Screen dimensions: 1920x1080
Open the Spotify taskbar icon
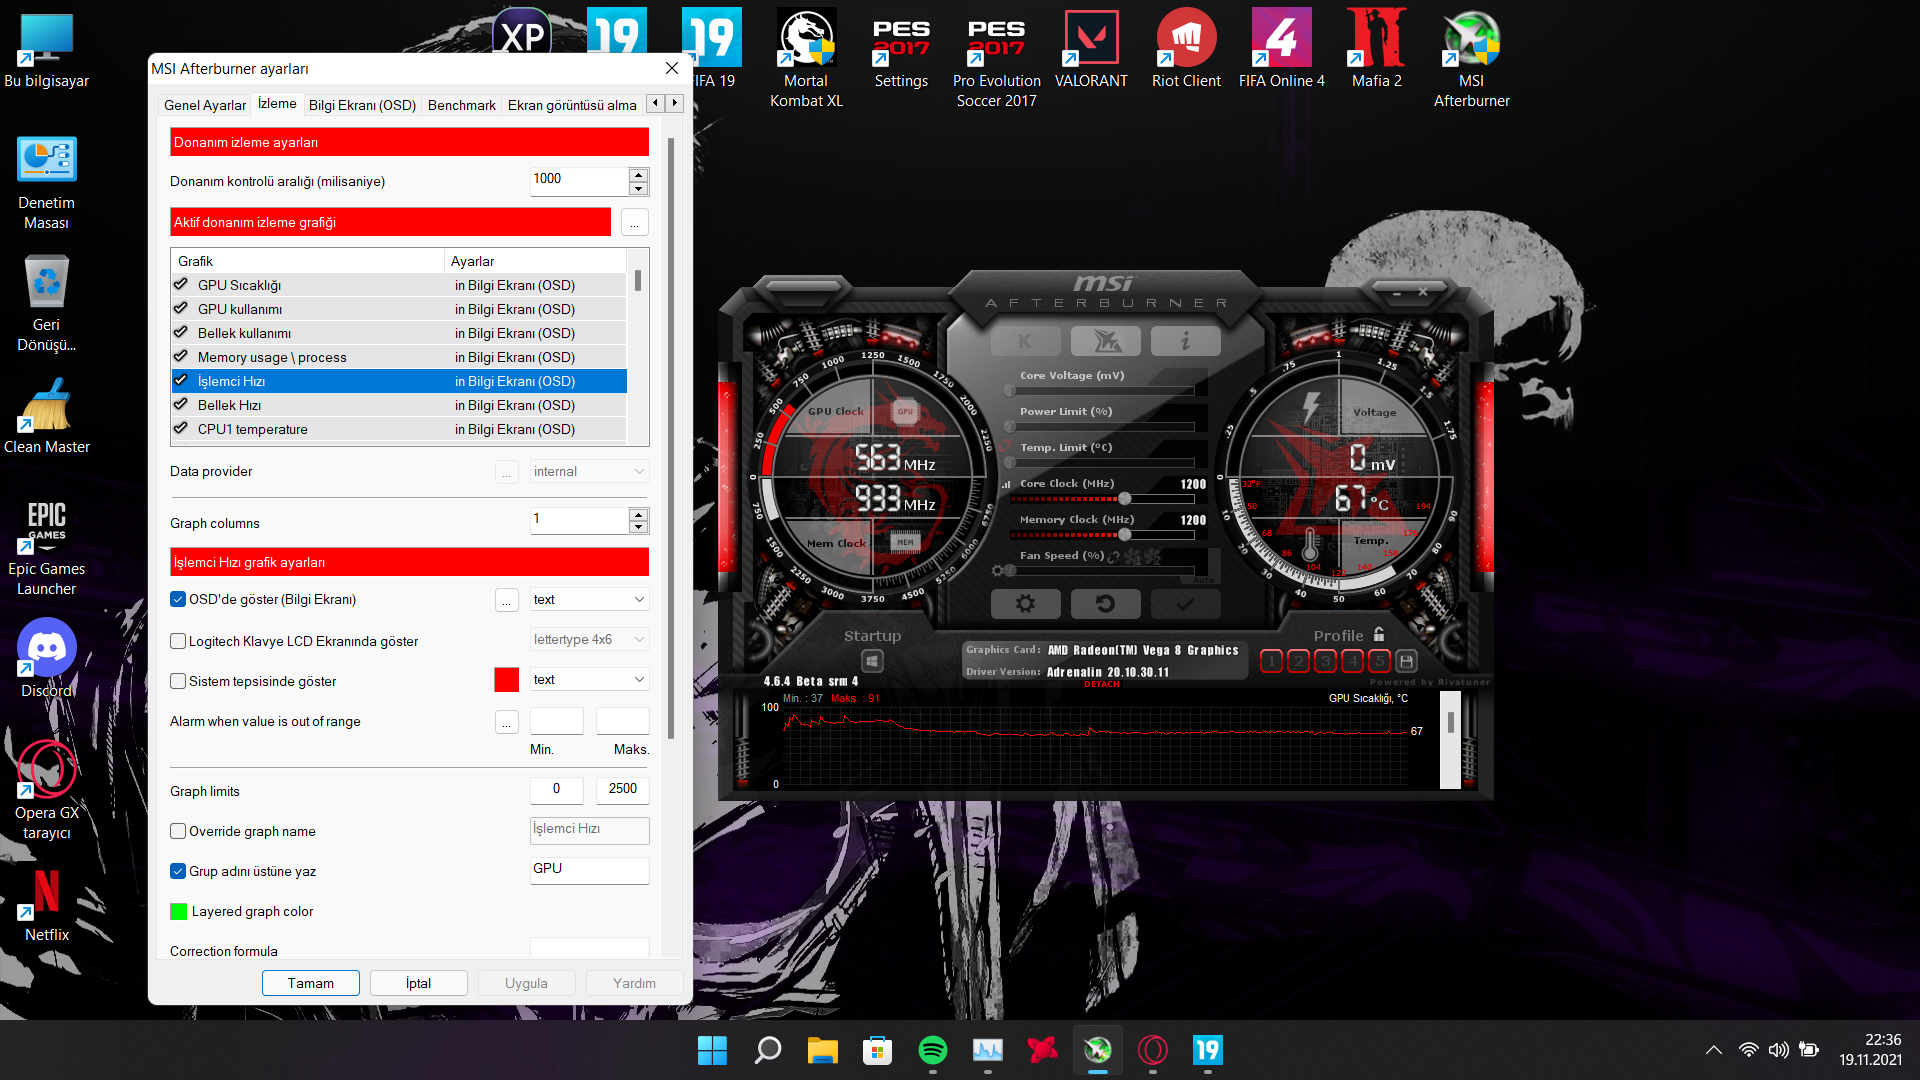(x=932, y=1050)
